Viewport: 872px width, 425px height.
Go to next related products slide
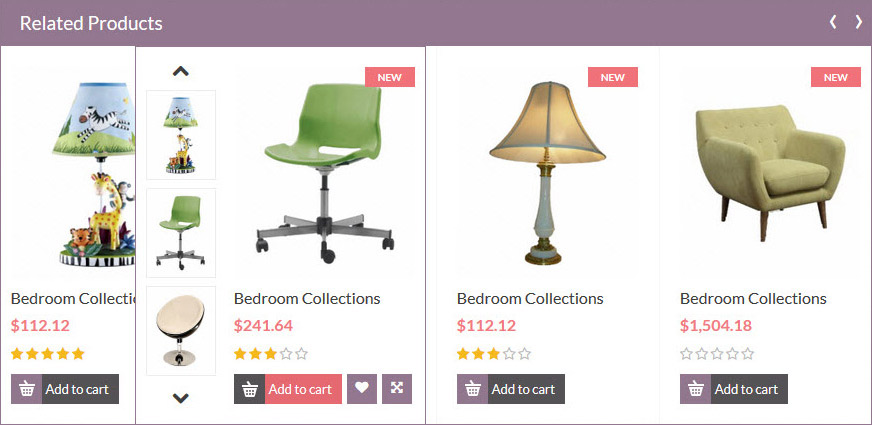(x=858, y=22)
